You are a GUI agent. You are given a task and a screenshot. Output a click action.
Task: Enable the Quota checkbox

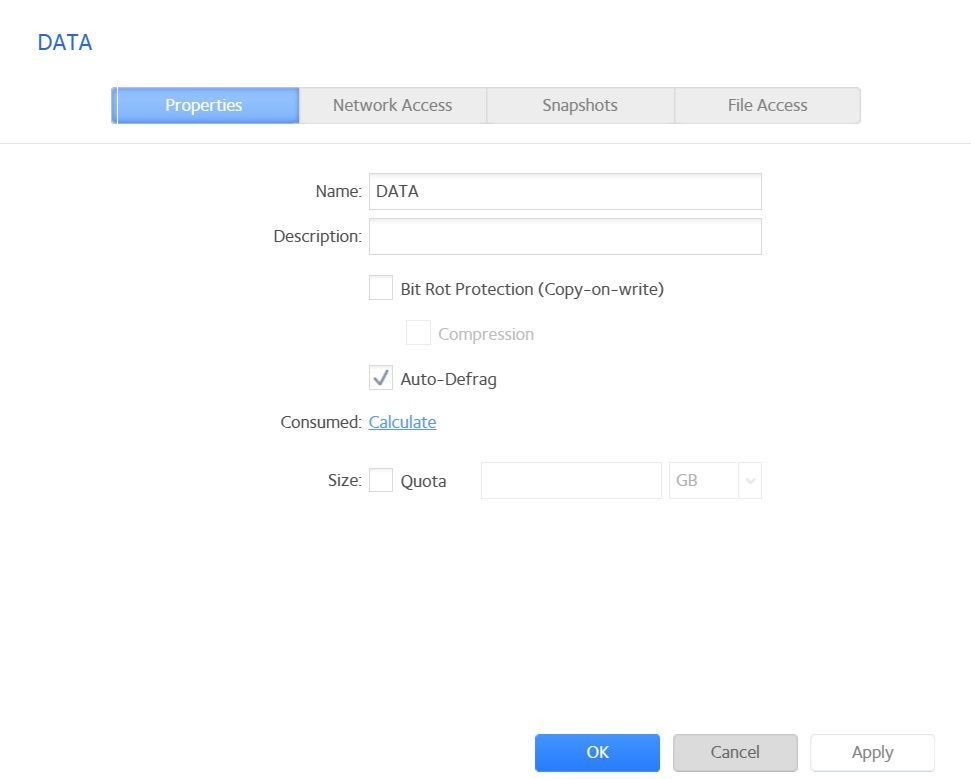coord(381,480)
